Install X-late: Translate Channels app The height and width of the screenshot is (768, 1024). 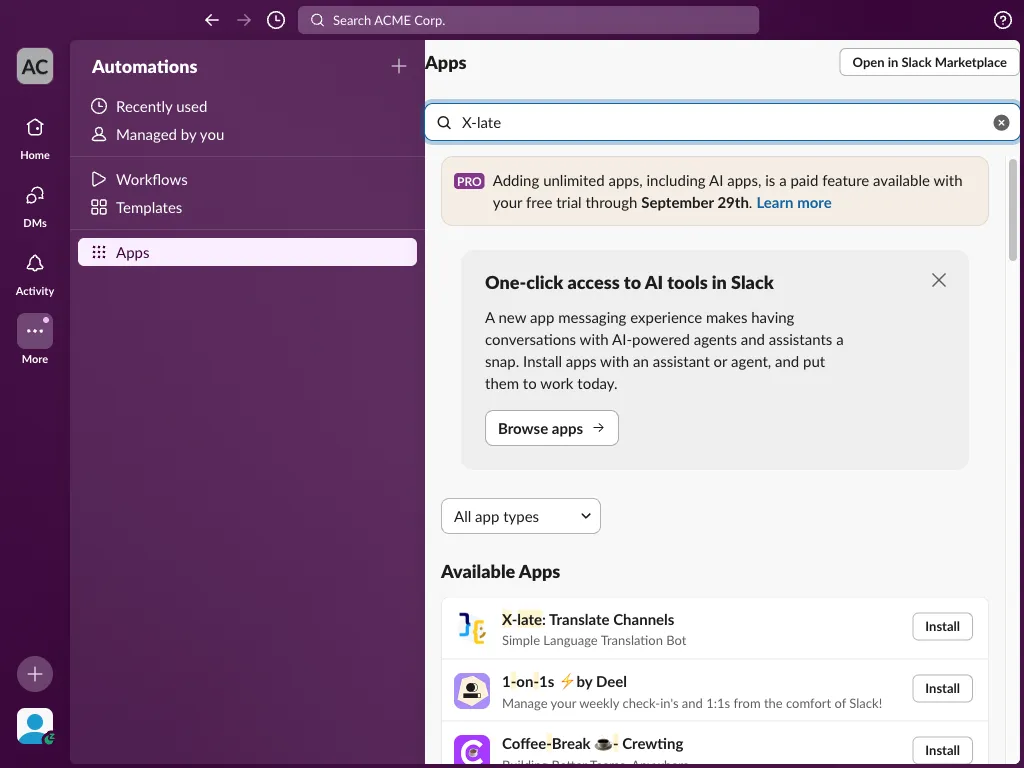click(x=942, y=626)
